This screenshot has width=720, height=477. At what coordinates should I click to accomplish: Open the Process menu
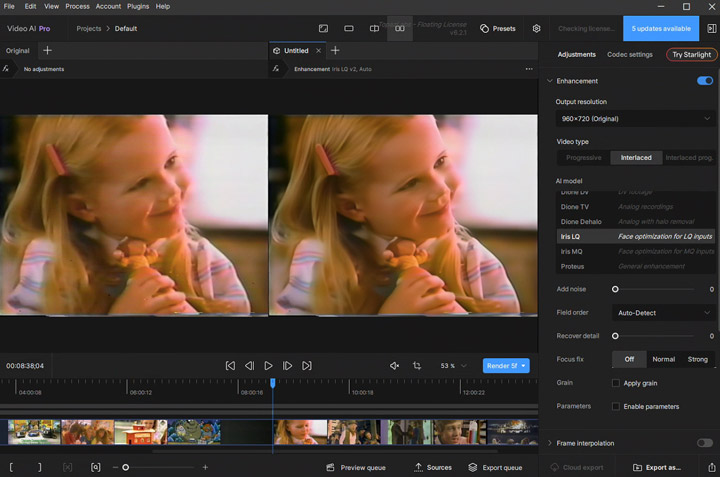(x=77, y=6)
